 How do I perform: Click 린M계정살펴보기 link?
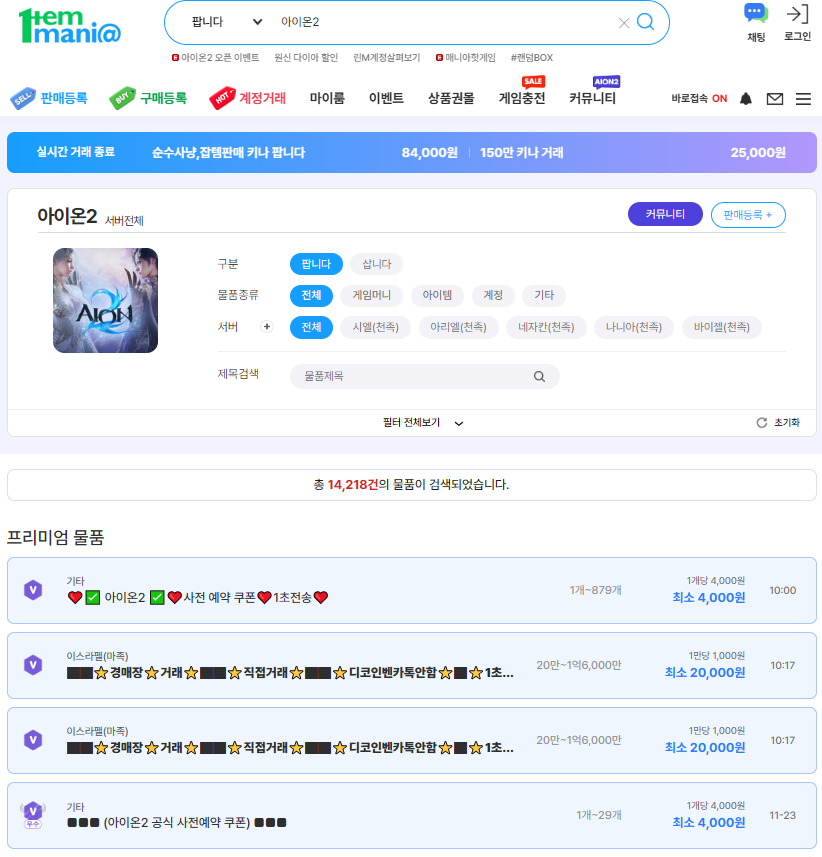386,57
